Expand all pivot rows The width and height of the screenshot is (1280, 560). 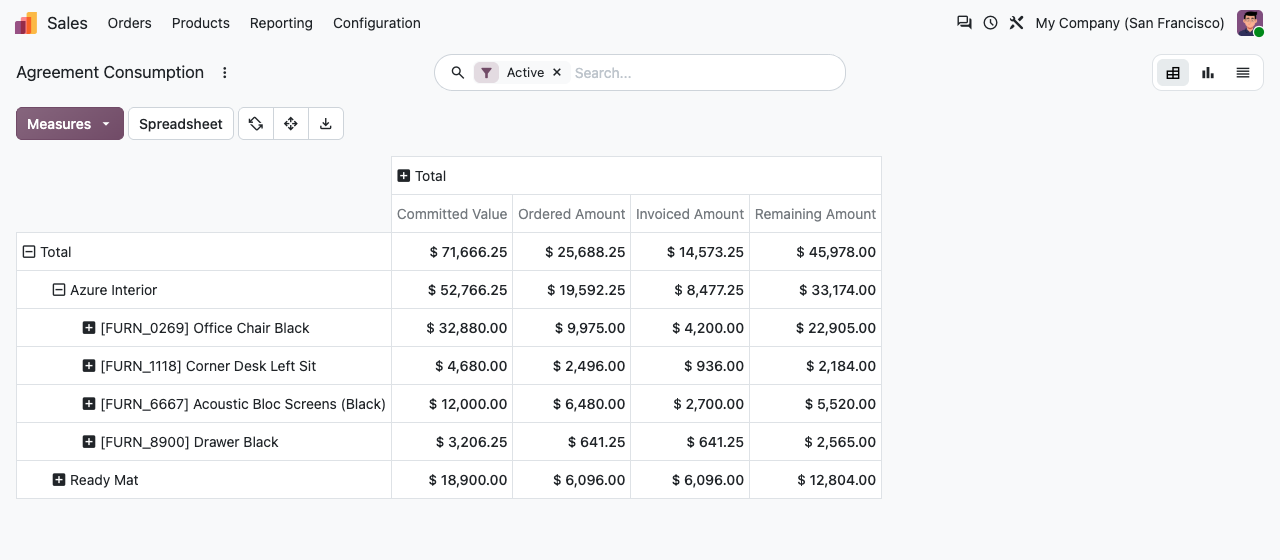[291, 124]
